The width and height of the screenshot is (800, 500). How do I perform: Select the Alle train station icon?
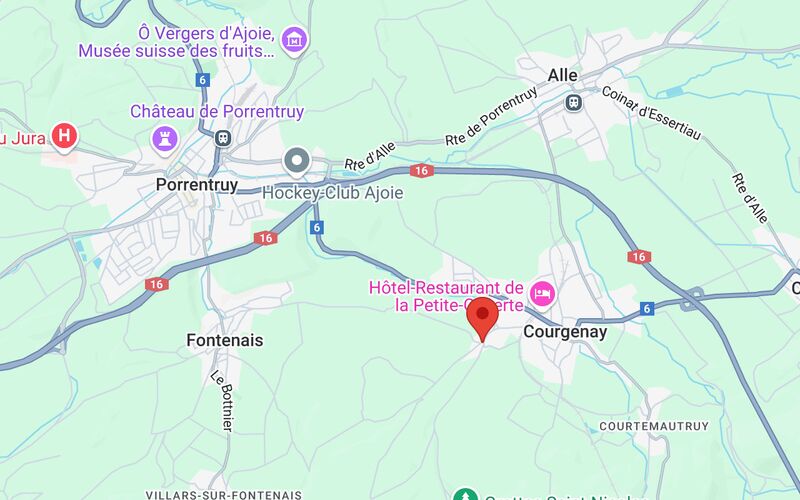[574, 103]
